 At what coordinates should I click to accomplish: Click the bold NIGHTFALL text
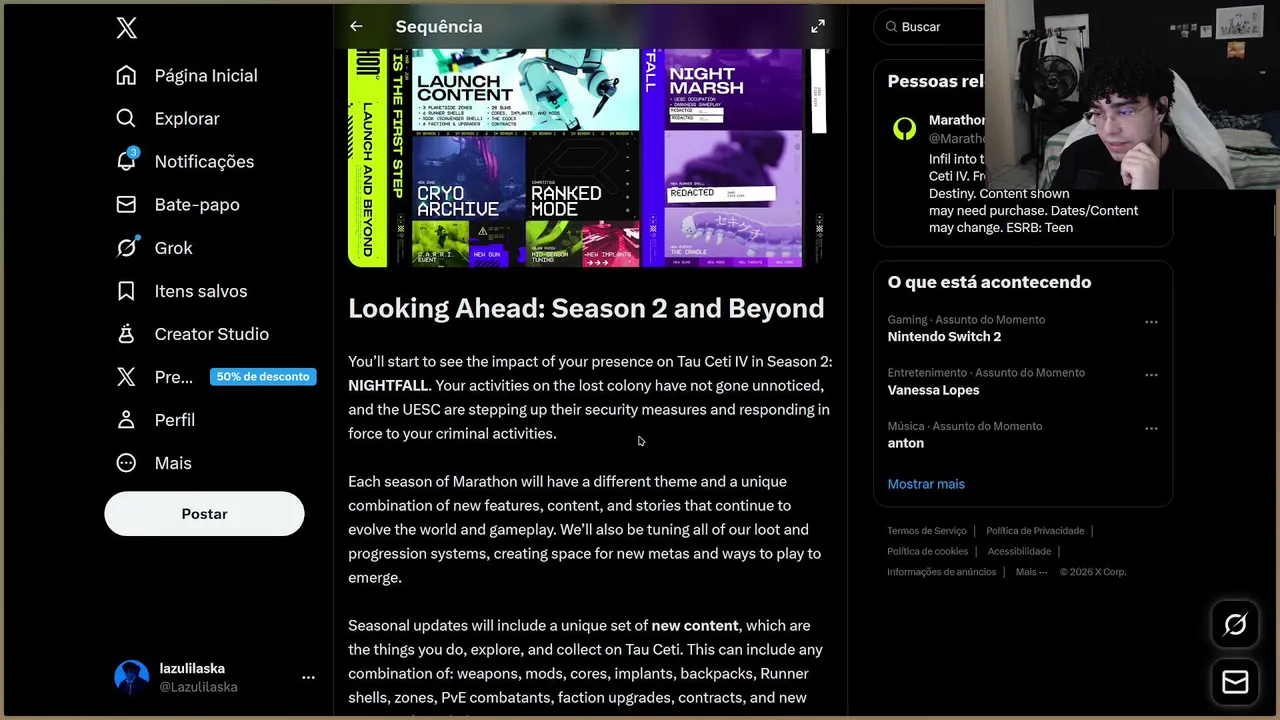pyautogui.click(x=388, y=385)
